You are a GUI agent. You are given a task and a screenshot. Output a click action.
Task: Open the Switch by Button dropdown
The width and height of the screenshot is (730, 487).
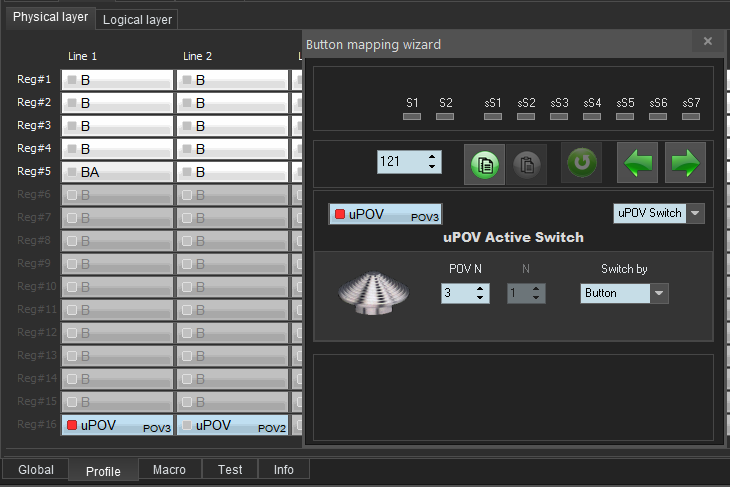point(659,293)
